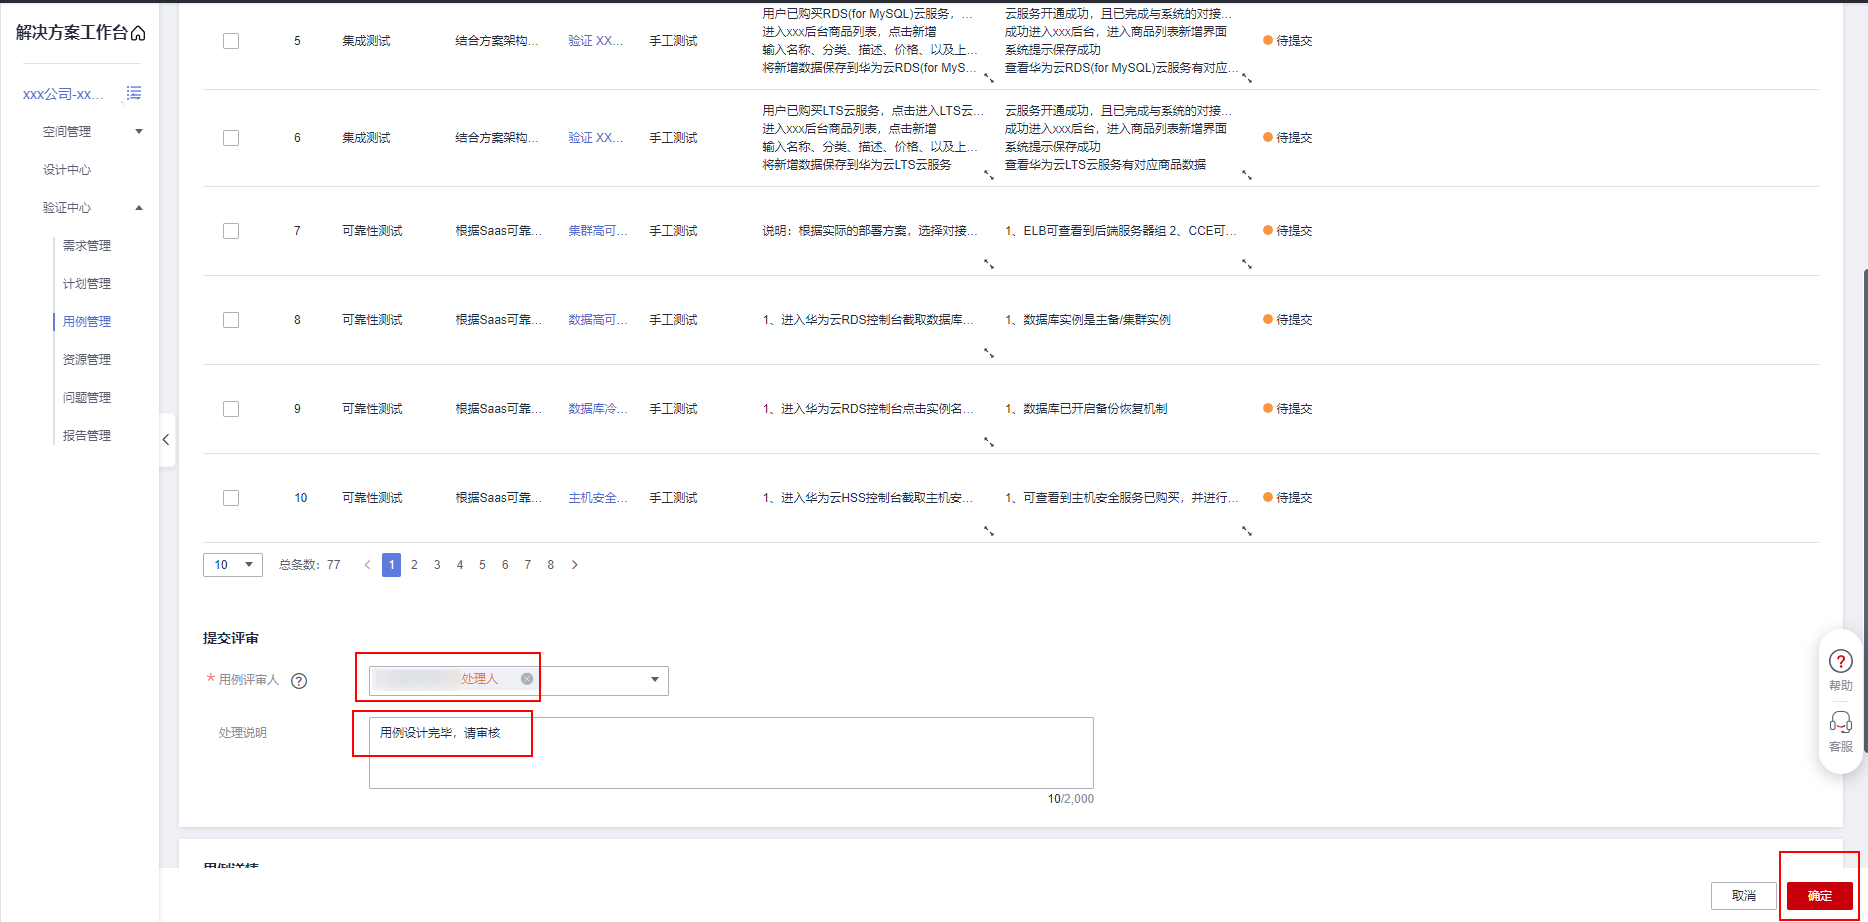
Task: Expand test steps of row 10
Action: pyautogui.click(x=989, y=531)
